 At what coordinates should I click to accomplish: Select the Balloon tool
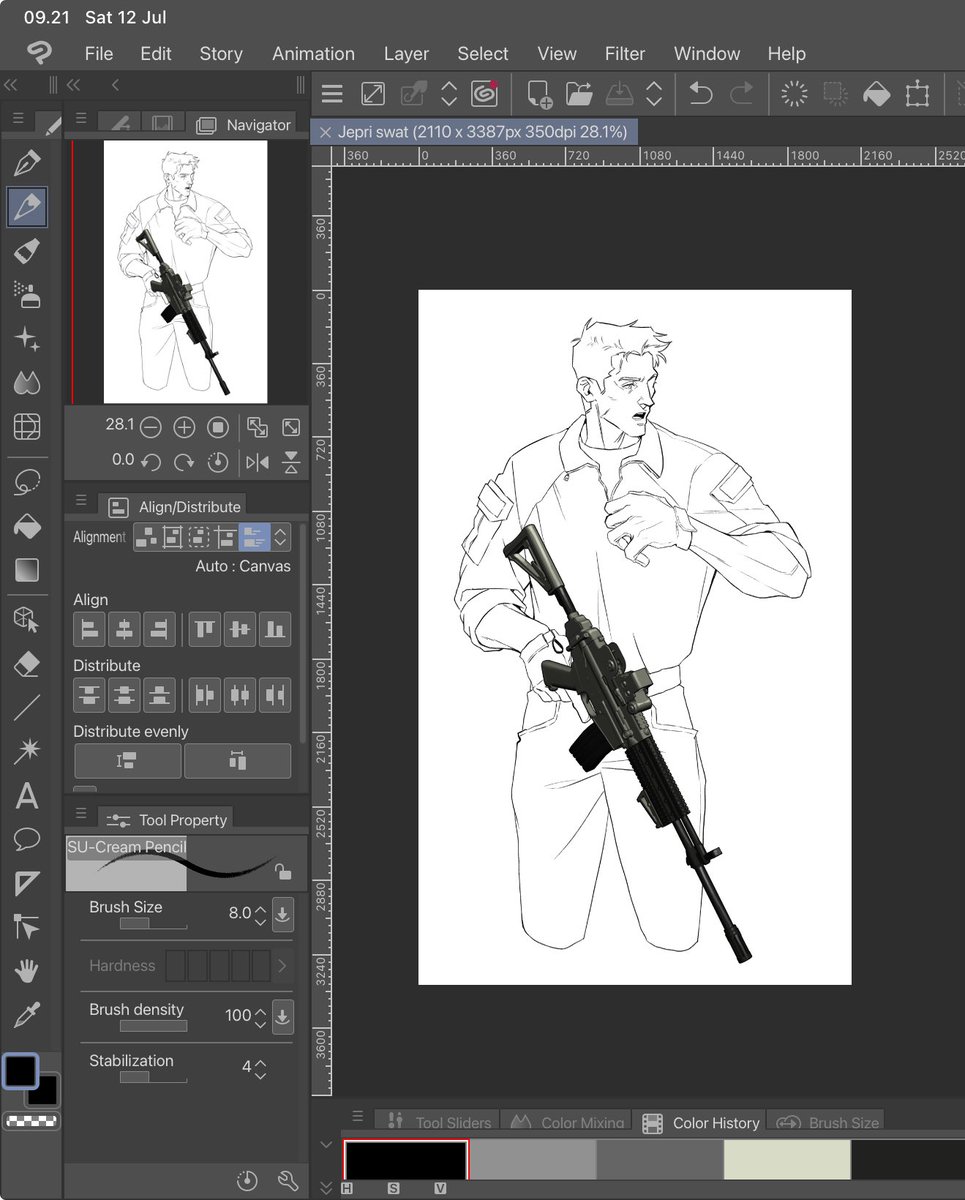pos(27,839)
